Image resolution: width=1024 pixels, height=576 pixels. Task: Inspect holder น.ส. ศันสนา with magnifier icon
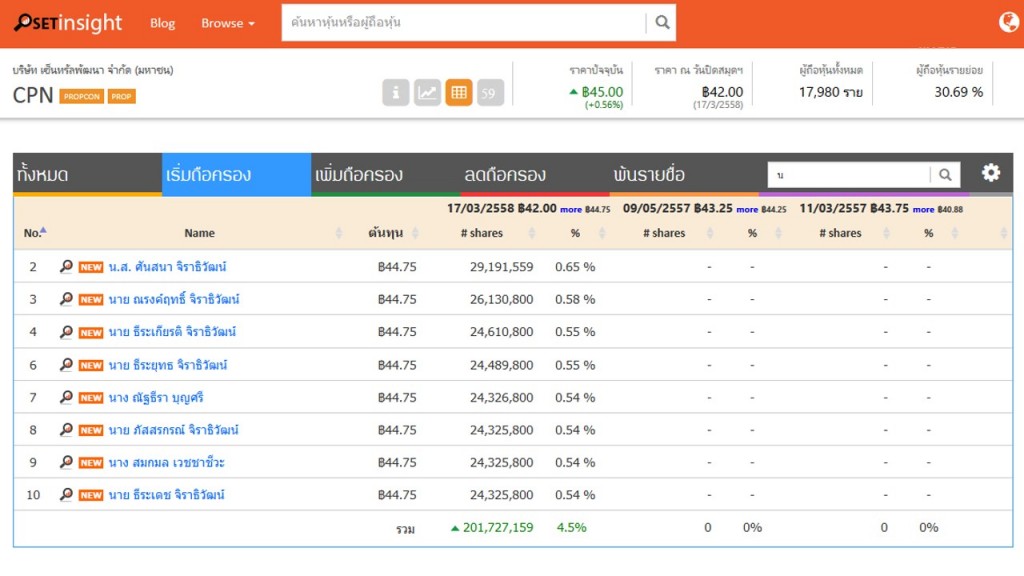click(66, 266)
